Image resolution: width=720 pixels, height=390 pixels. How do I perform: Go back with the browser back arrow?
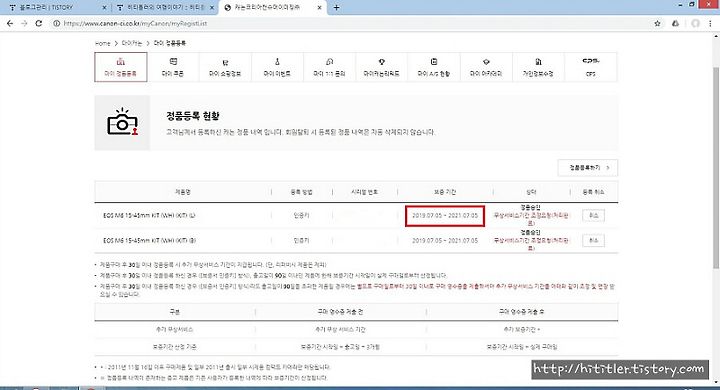[10, 23]
